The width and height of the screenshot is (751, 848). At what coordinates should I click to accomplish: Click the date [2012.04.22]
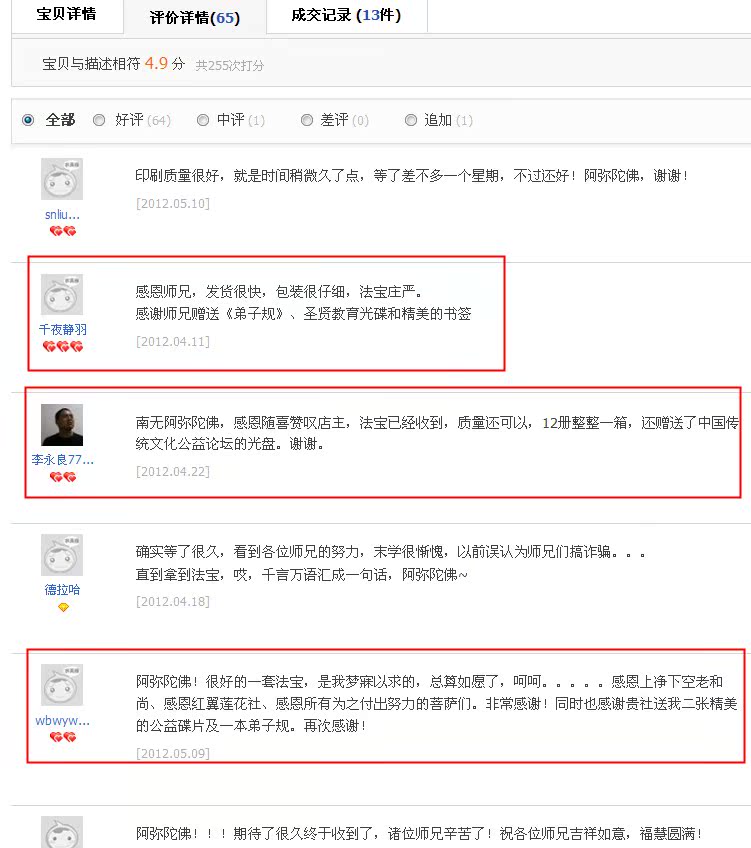point(172,471)
